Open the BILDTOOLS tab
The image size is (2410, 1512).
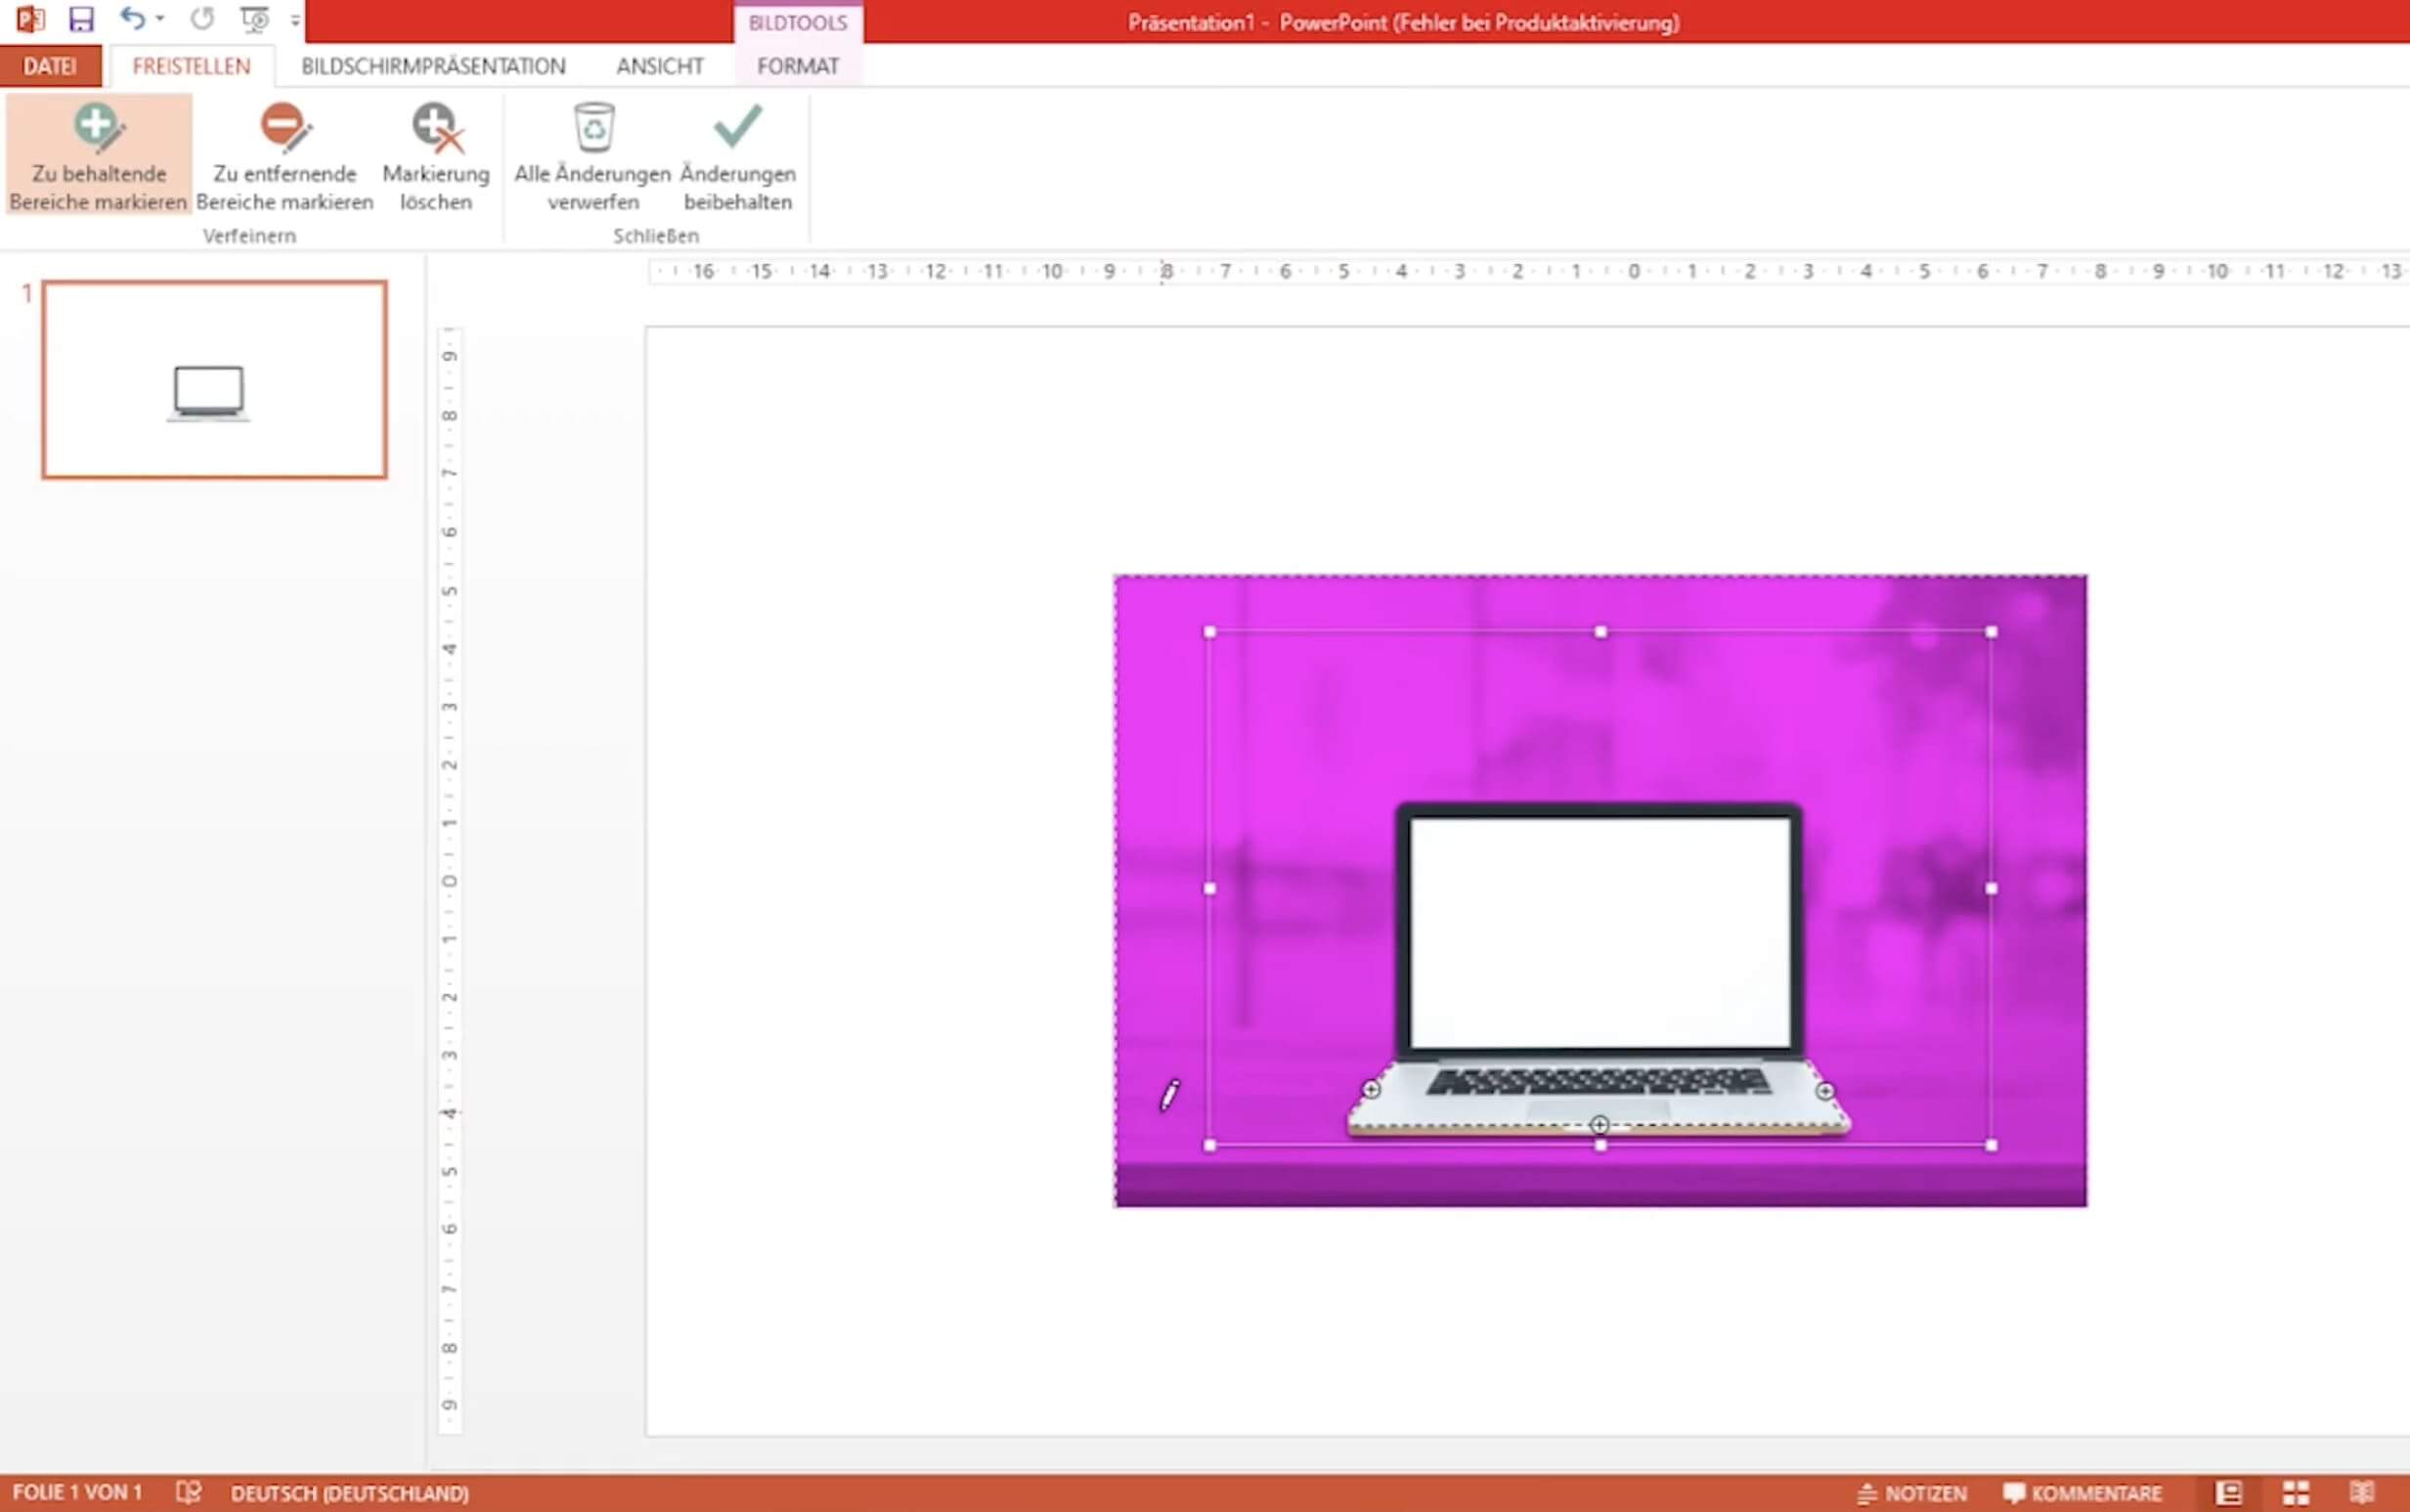click(x=798, y=21)
